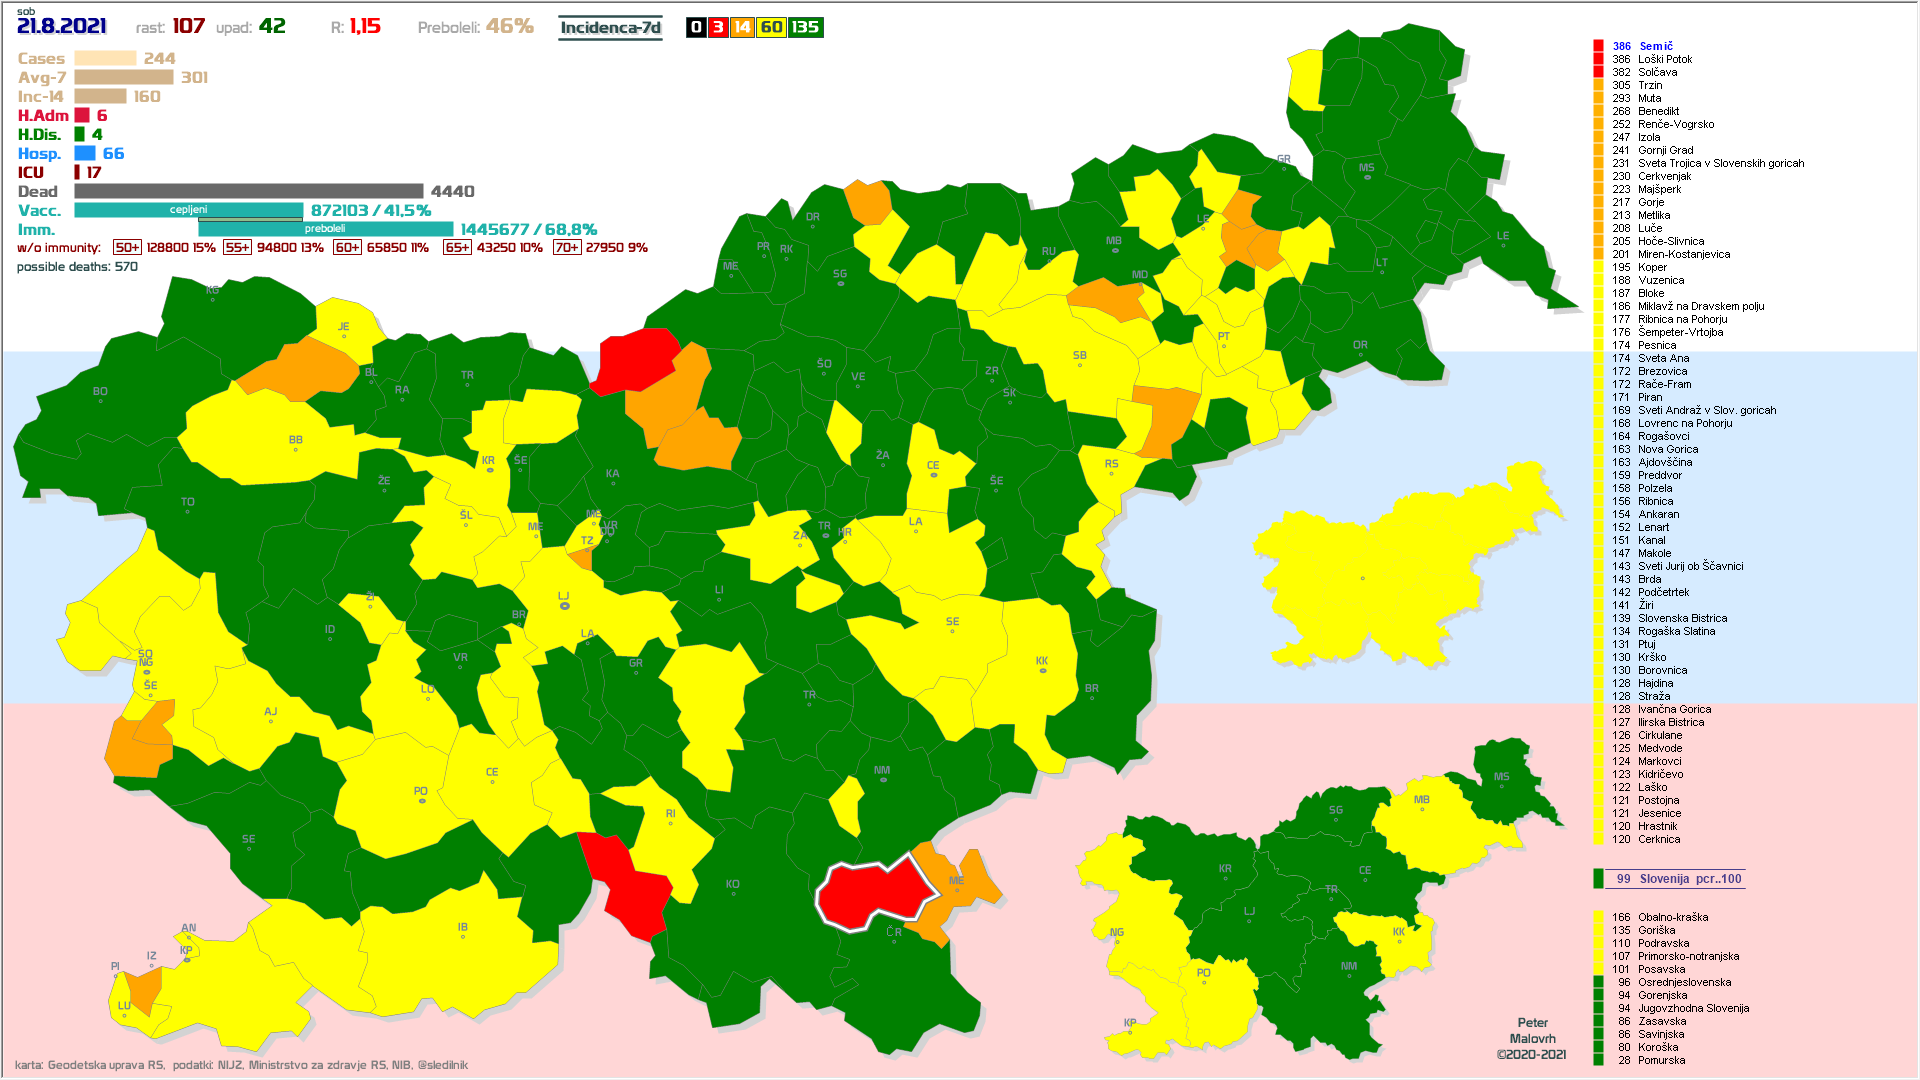Click the gray Dead 4440 bar

248,191
